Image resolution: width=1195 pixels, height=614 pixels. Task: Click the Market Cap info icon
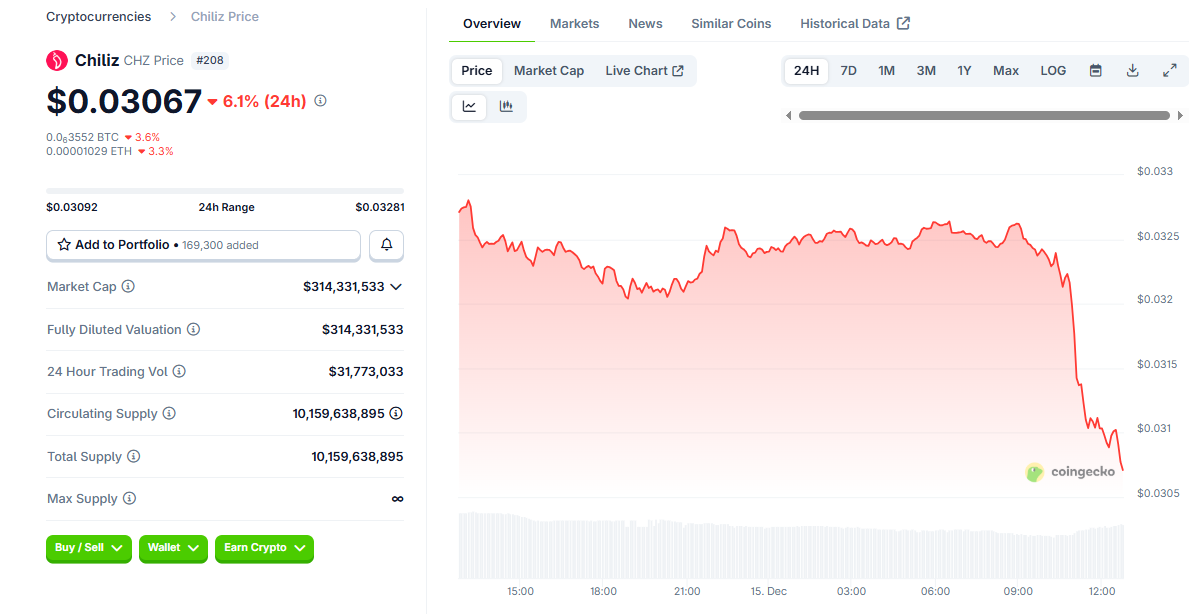pos(128,287)
